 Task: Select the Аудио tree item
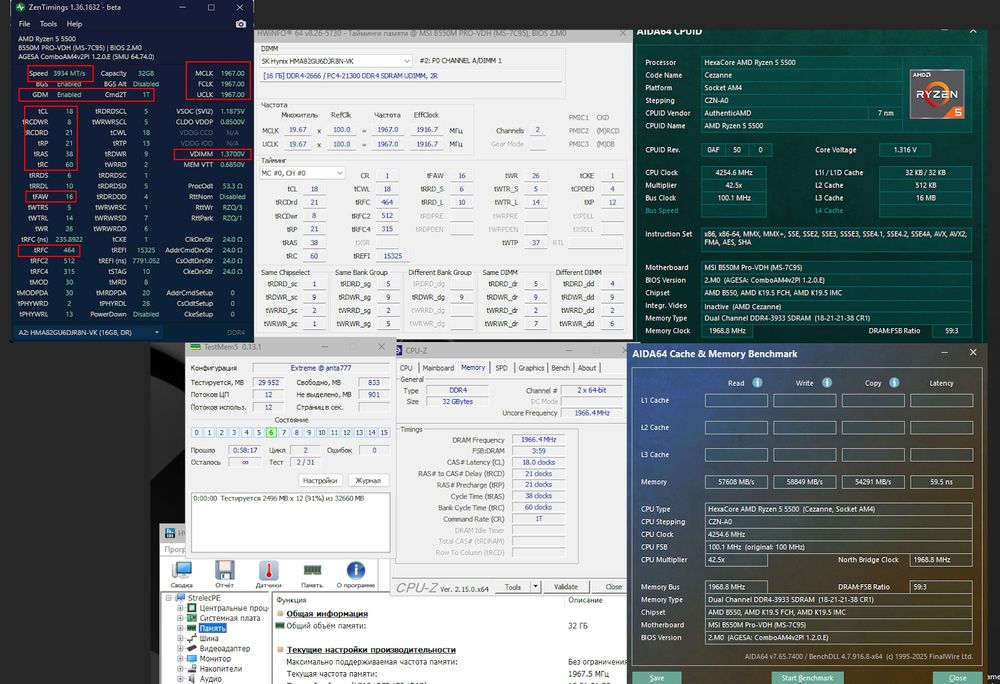pos(210,680)
